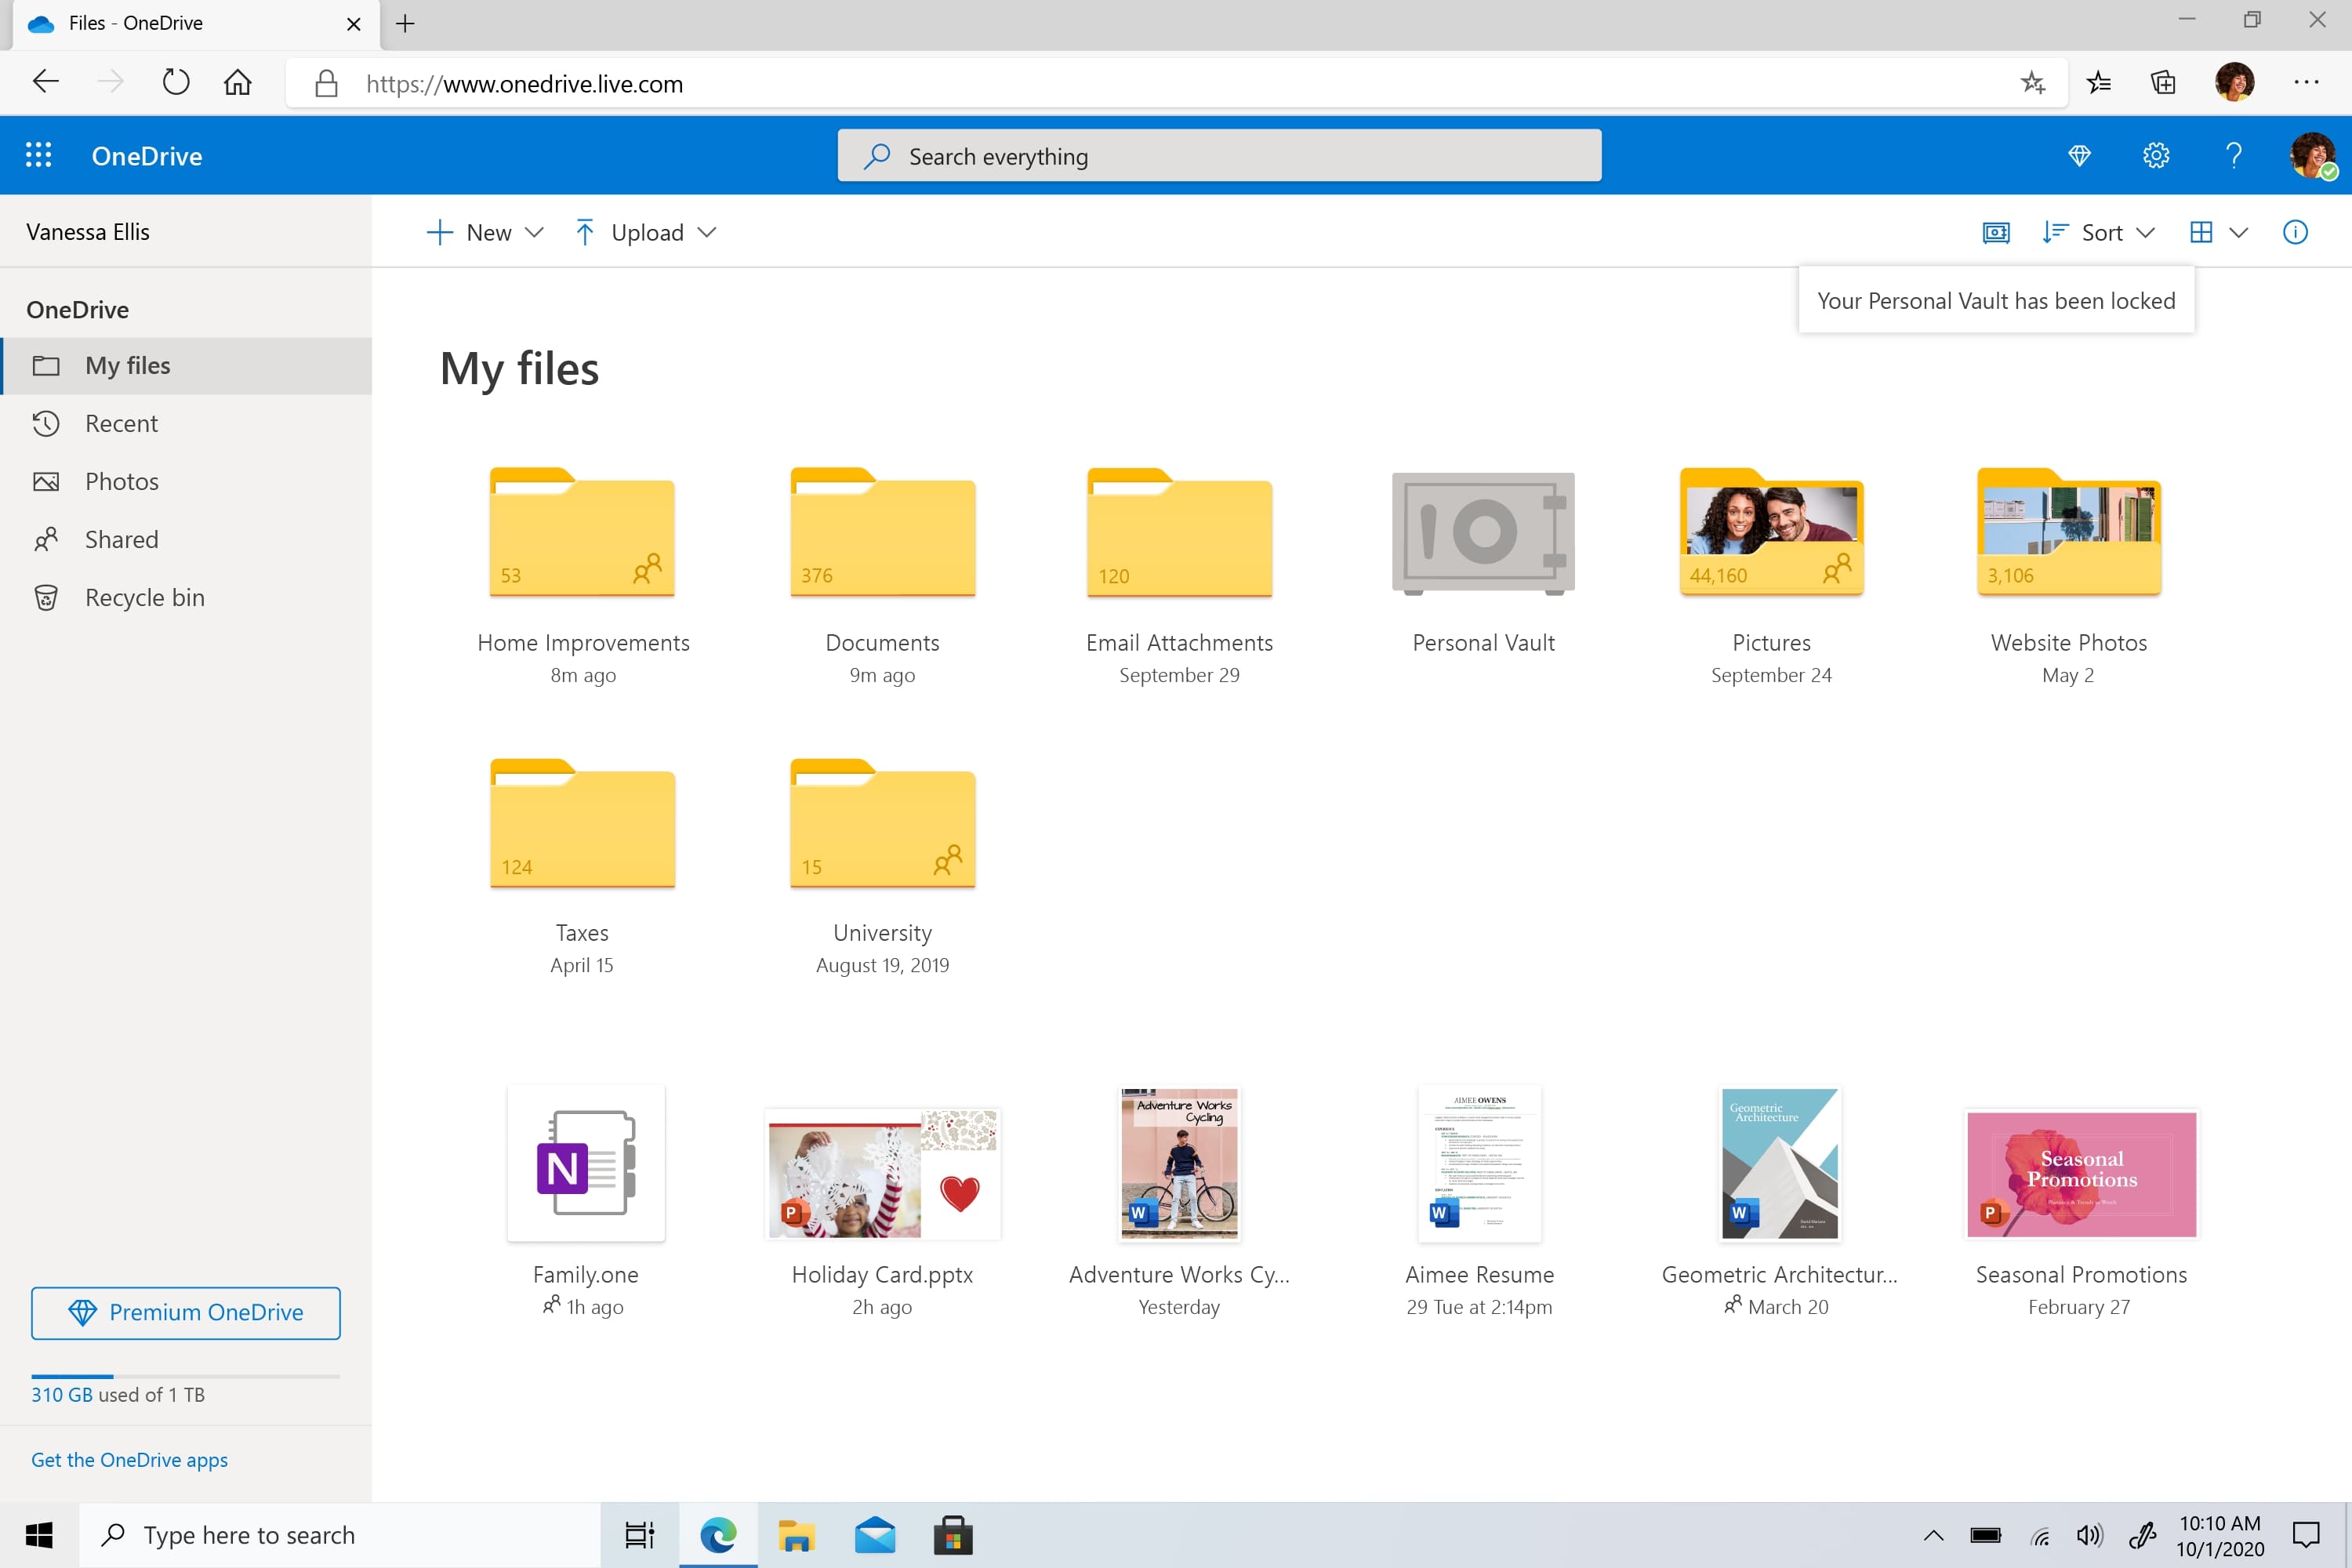Open Seasonal Promotions presentation thumbnail

(x=2081, y=1173)
